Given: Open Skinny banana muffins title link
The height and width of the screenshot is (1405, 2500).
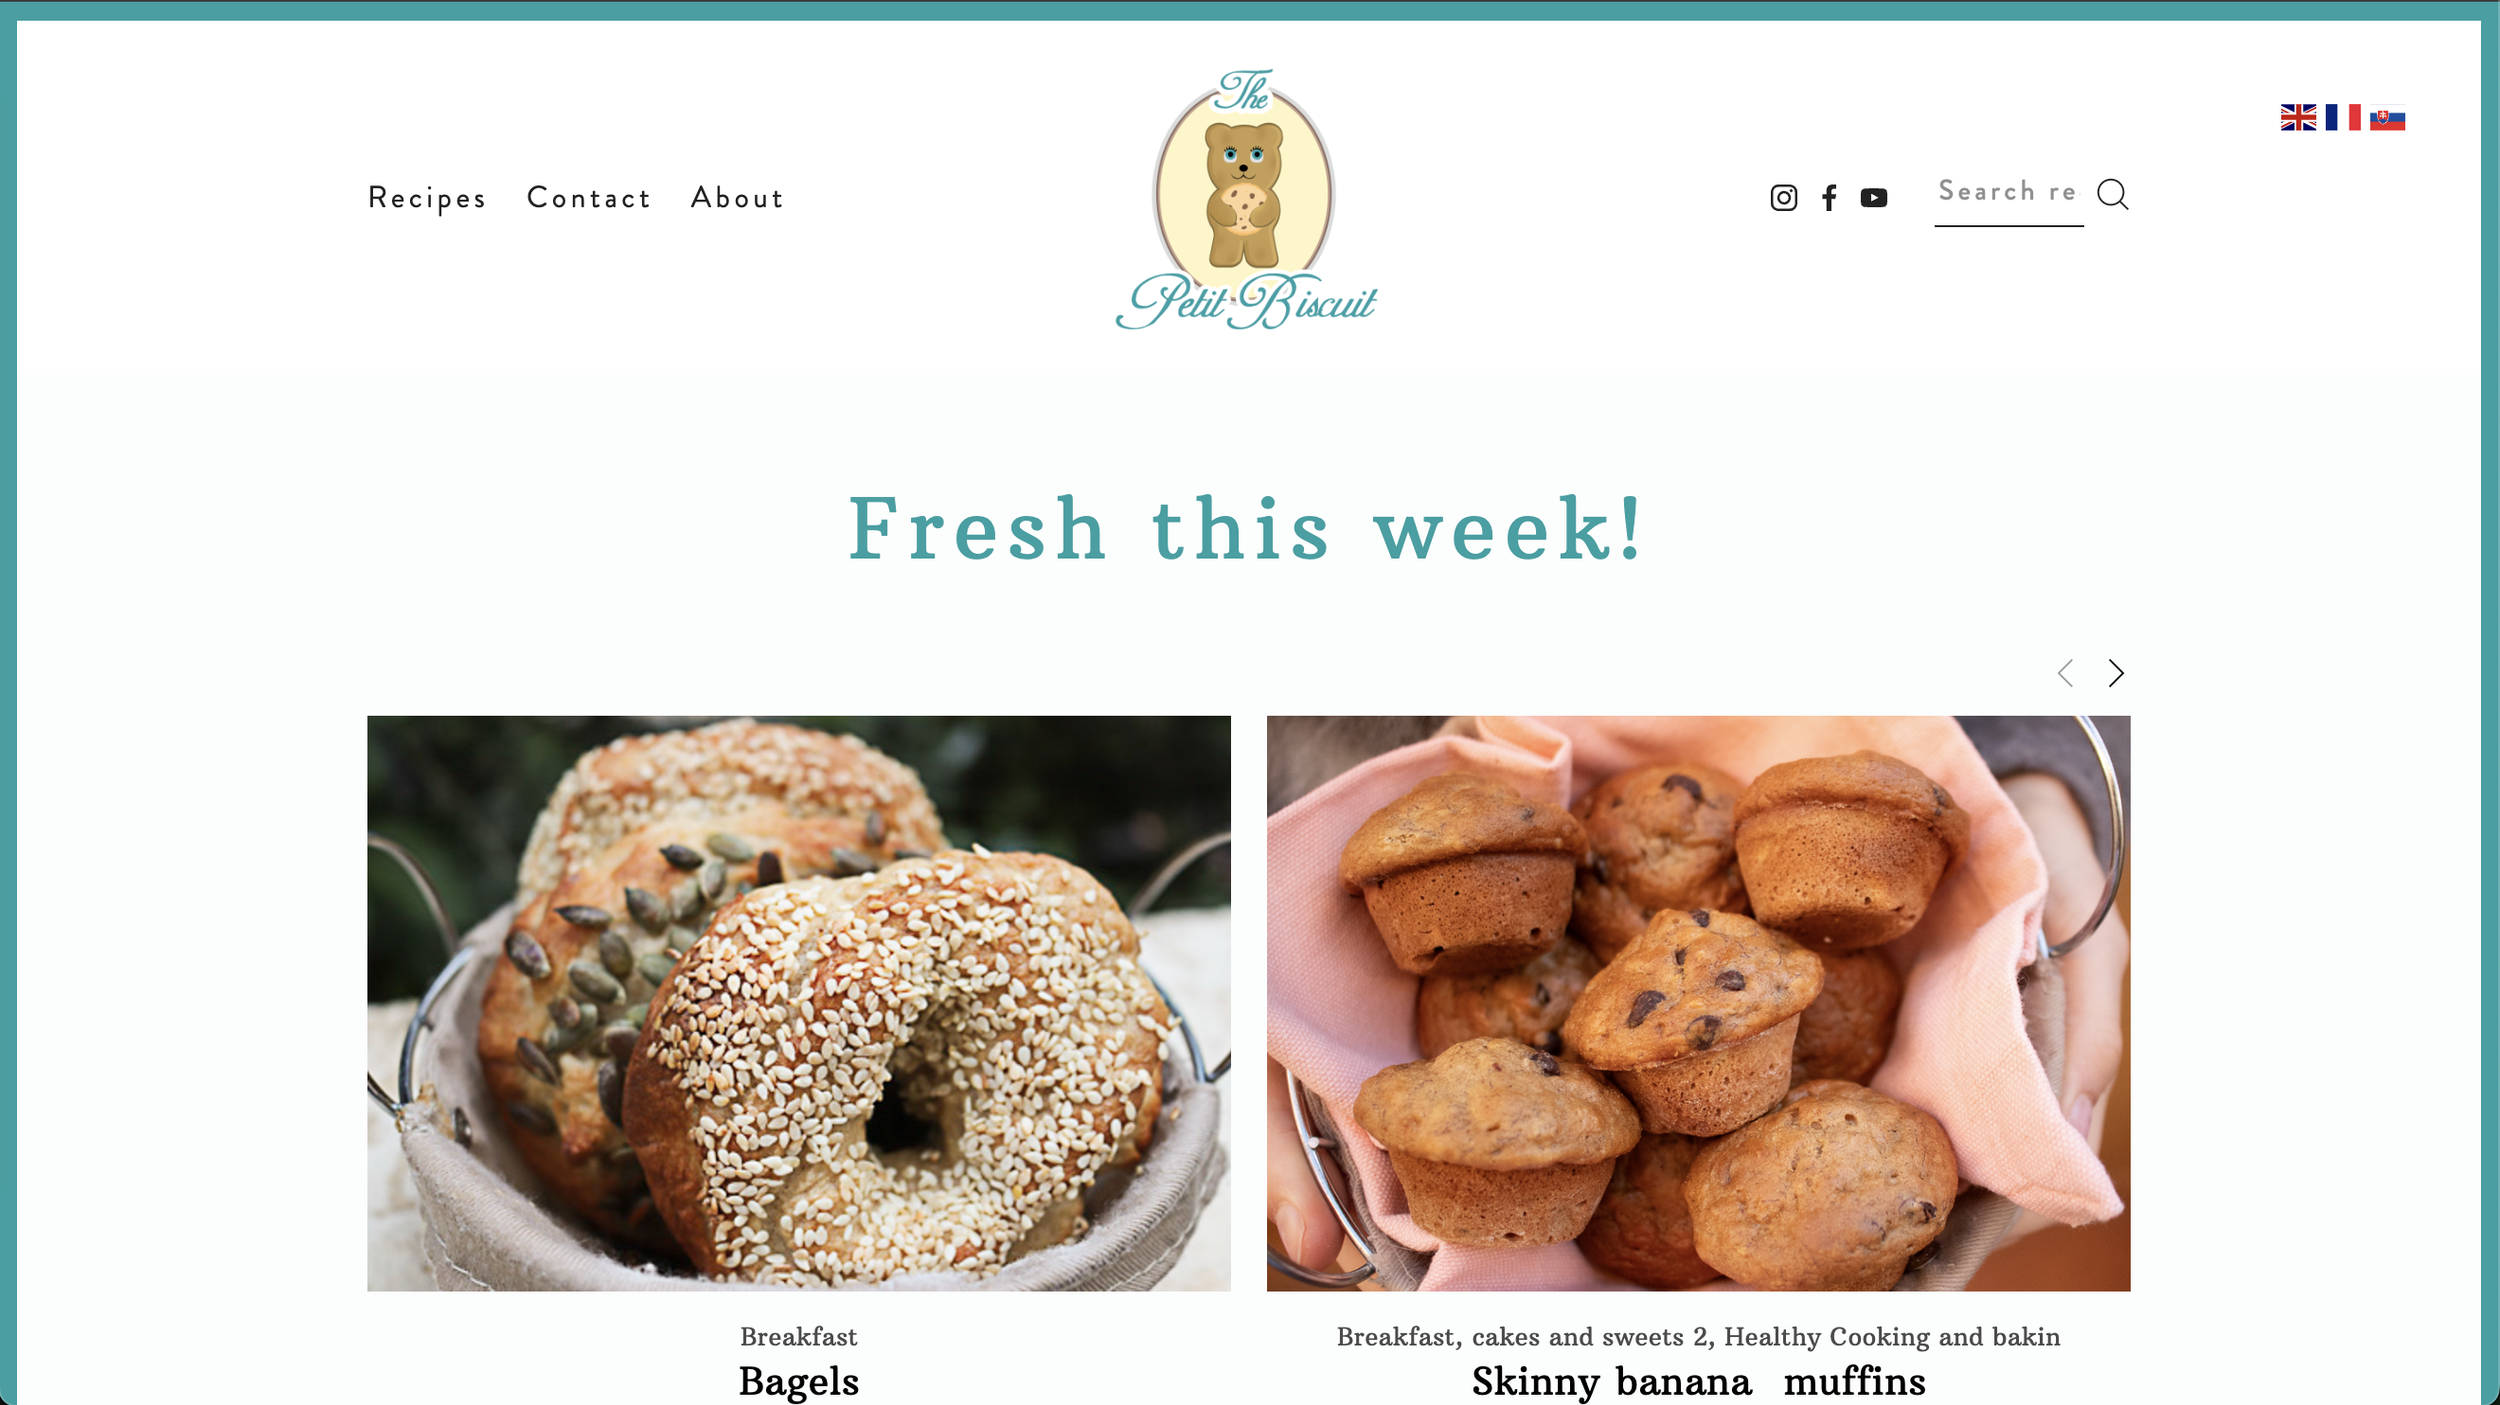Looking at the screenshot, I should 1698,1381.
